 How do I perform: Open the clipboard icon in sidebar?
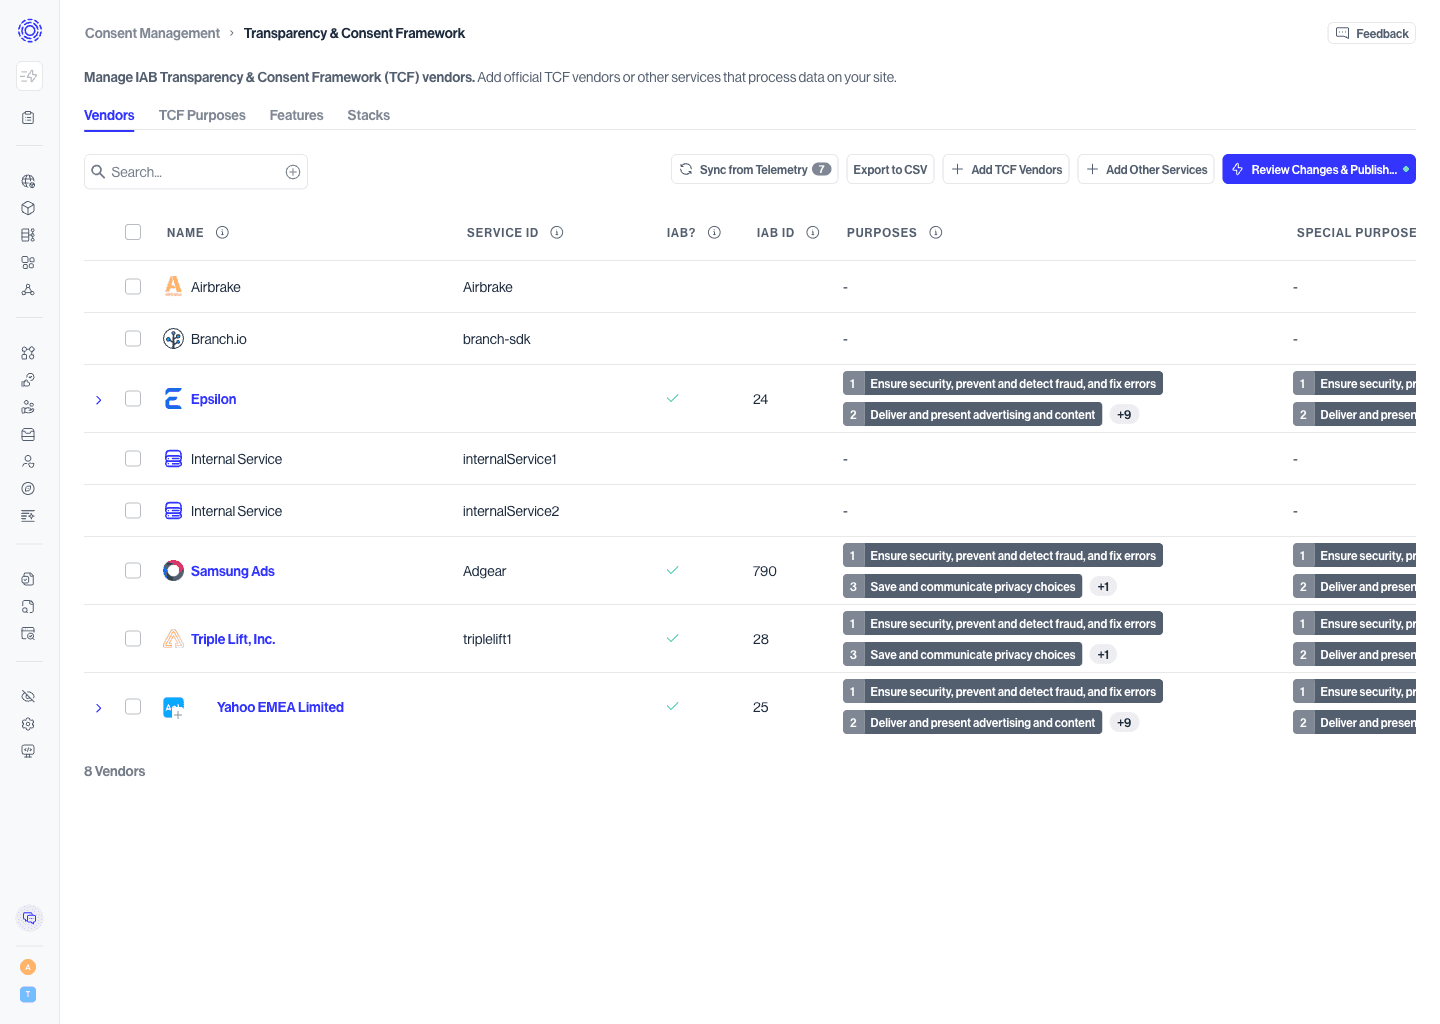[28, 117]
